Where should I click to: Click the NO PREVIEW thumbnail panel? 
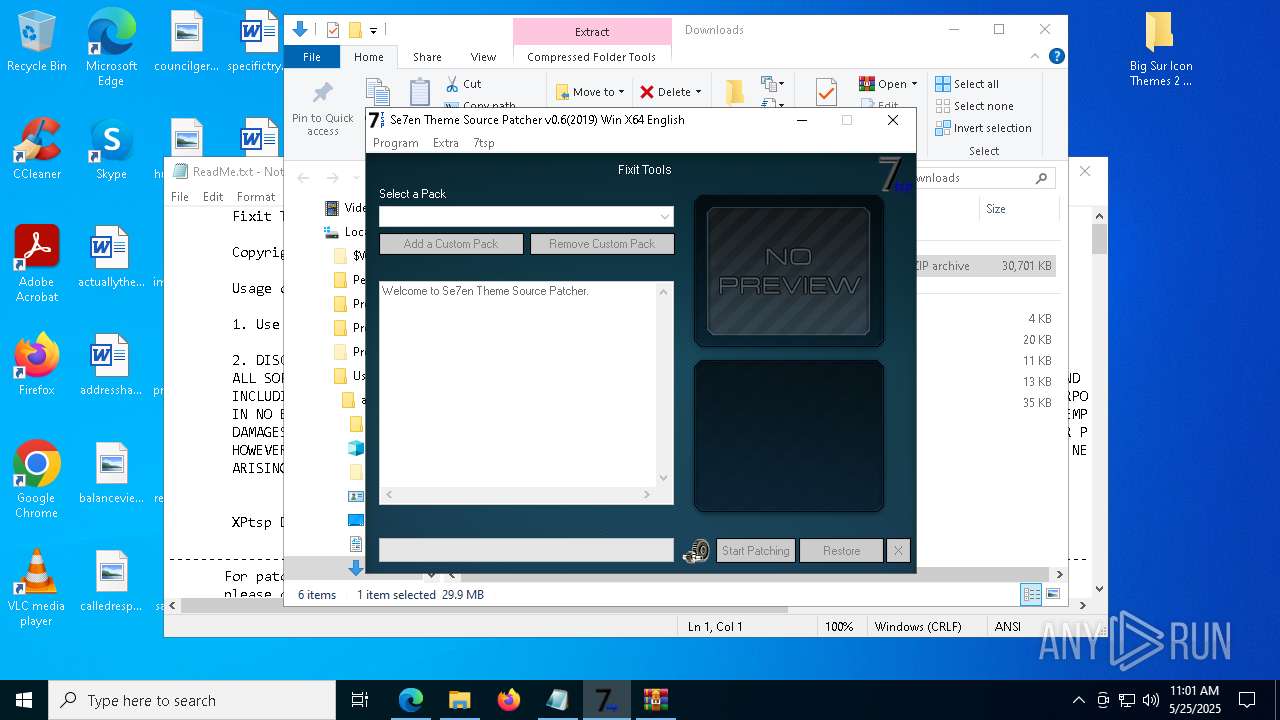(788, 271)
